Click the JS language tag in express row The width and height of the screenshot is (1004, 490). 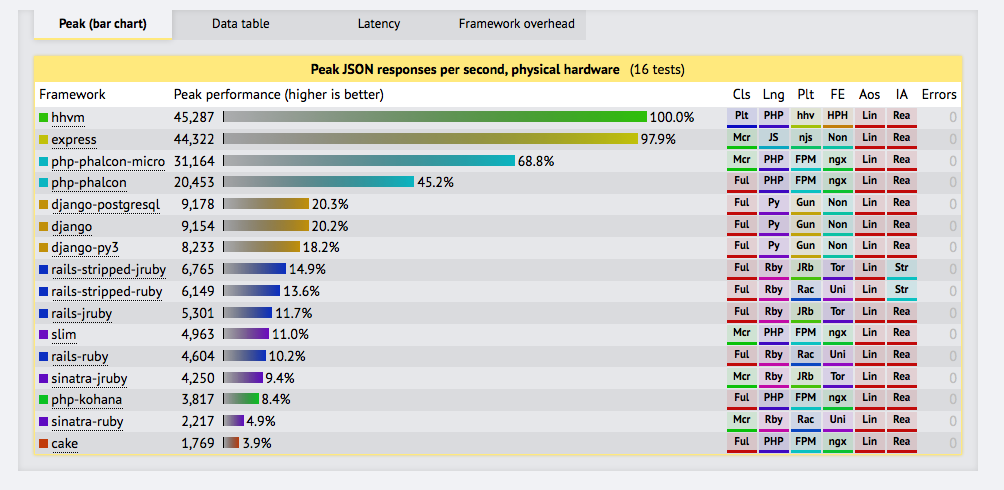[x=773, y=139]
